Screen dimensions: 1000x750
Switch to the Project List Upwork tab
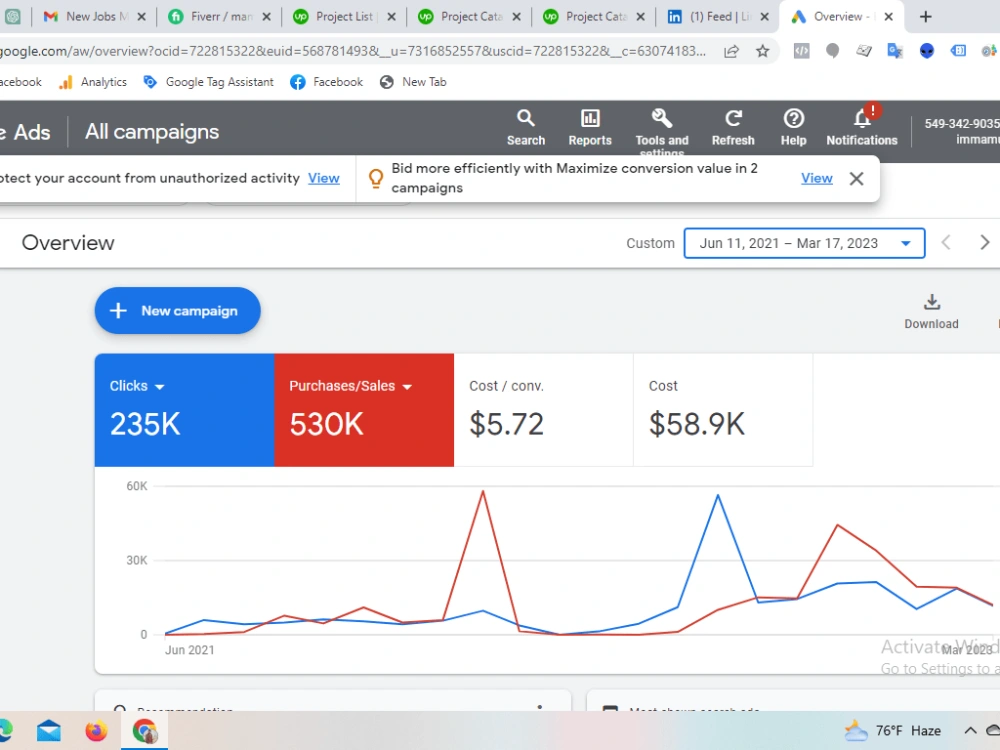coord(342,17)
